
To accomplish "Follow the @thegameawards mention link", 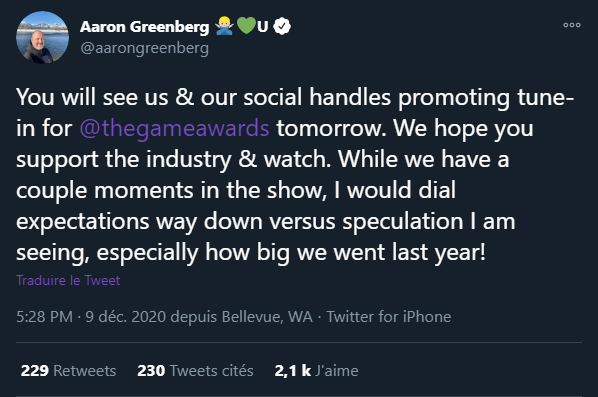I will click(x=174, y=128).
